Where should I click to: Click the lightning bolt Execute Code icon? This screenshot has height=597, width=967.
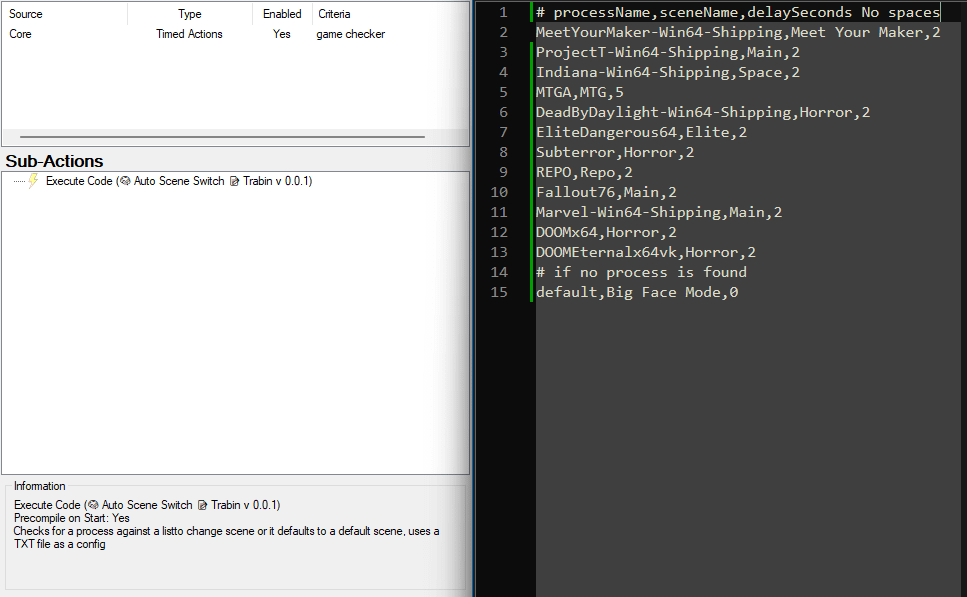point(33,181)
